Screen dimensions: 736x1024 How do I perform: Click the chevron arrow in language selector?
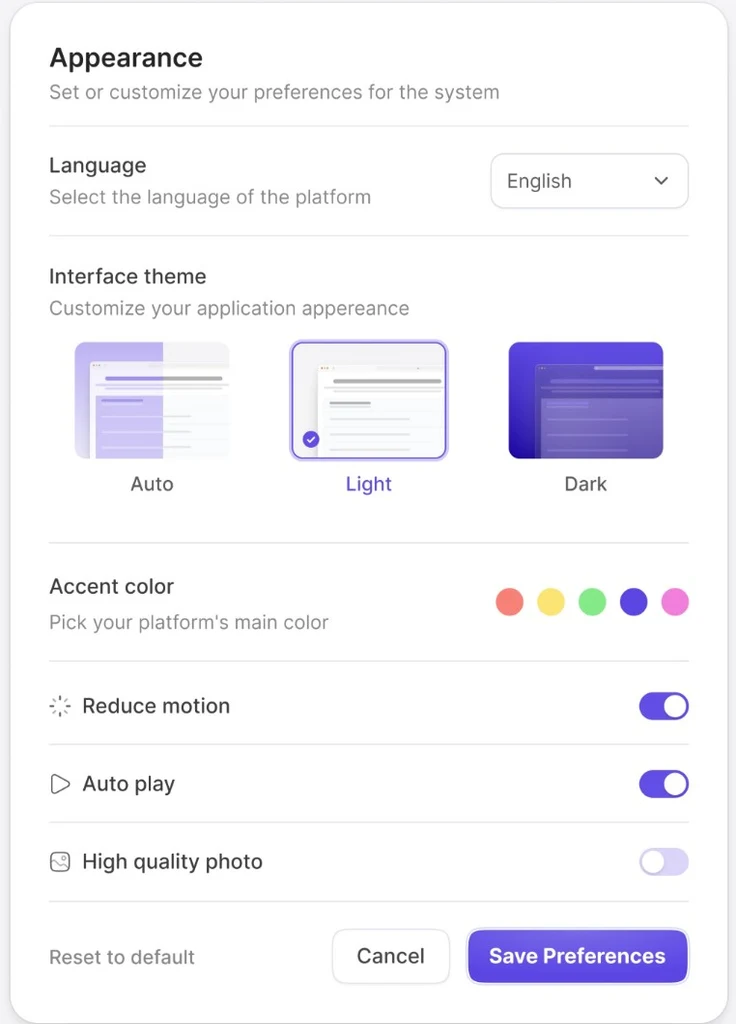coord(662,181)
